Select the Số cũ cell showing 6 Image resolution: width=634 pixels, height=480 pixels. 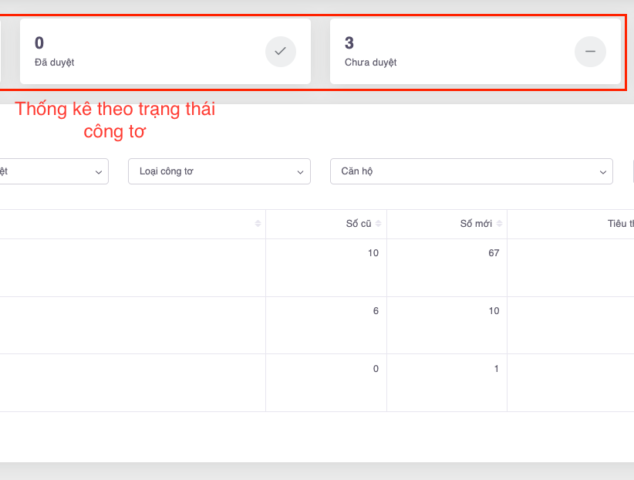(x=375, y=311)
